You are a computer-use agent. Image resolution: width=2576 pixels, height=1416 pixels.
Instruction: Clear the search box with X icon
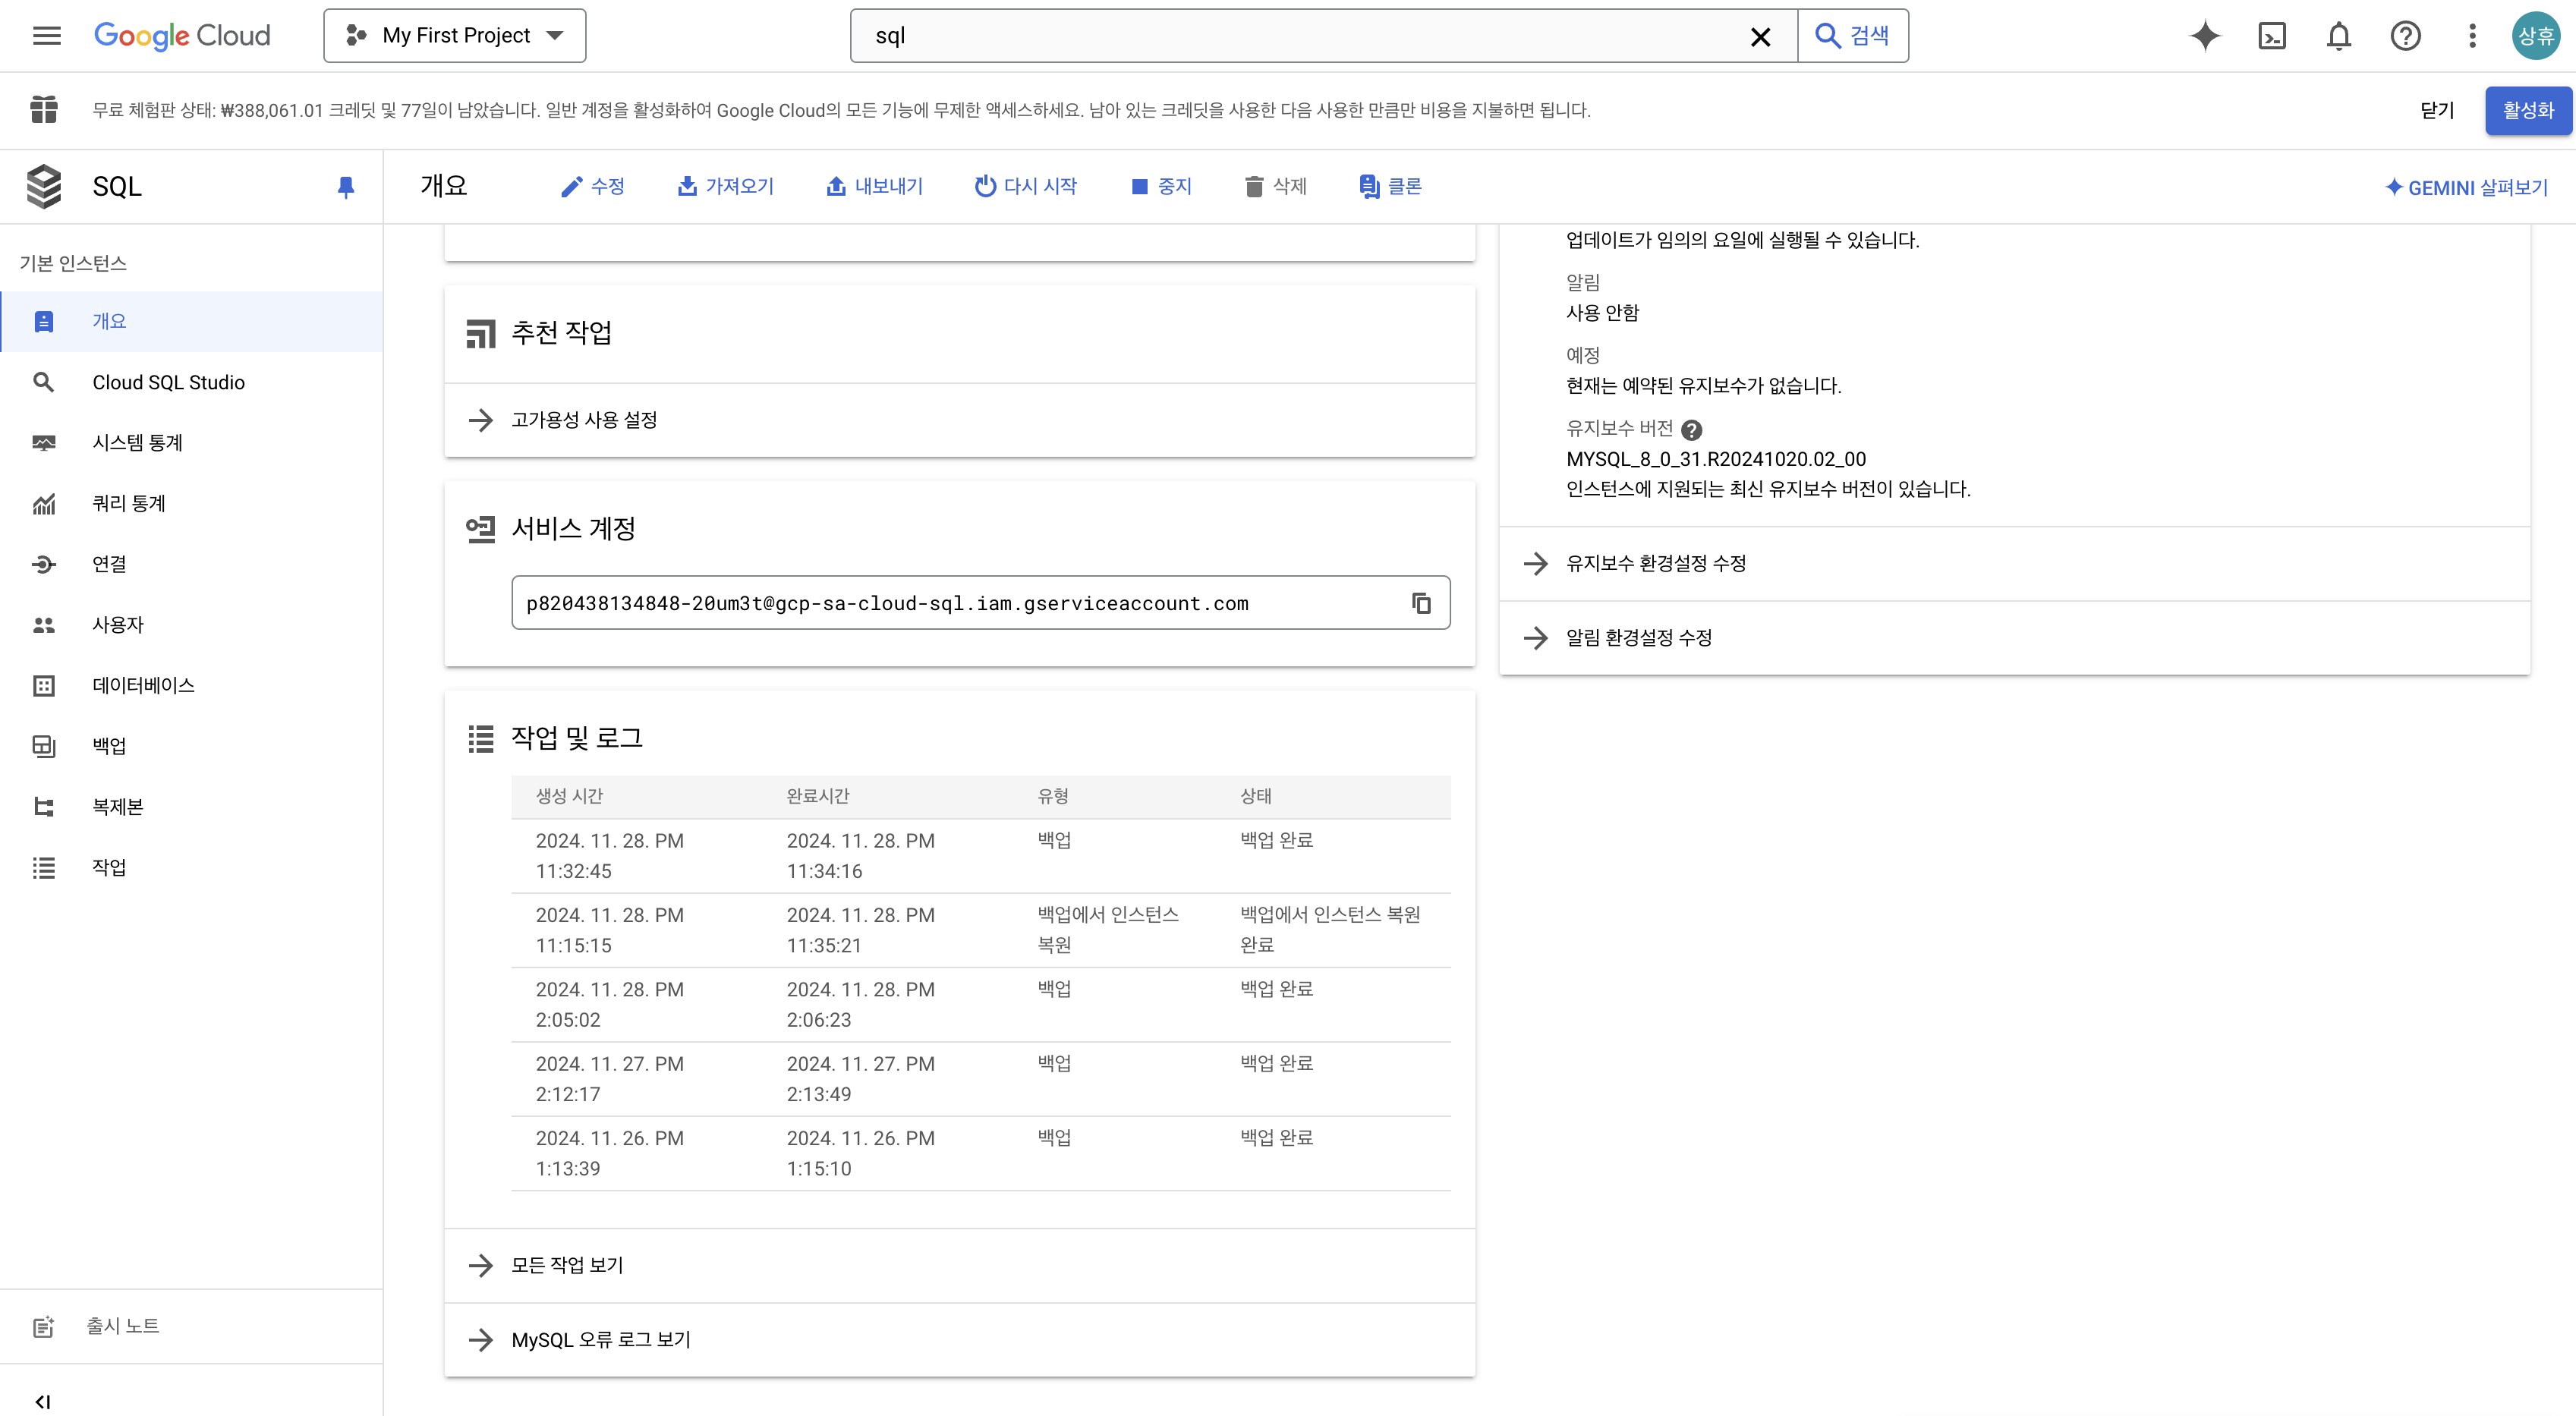[1761, 37]
